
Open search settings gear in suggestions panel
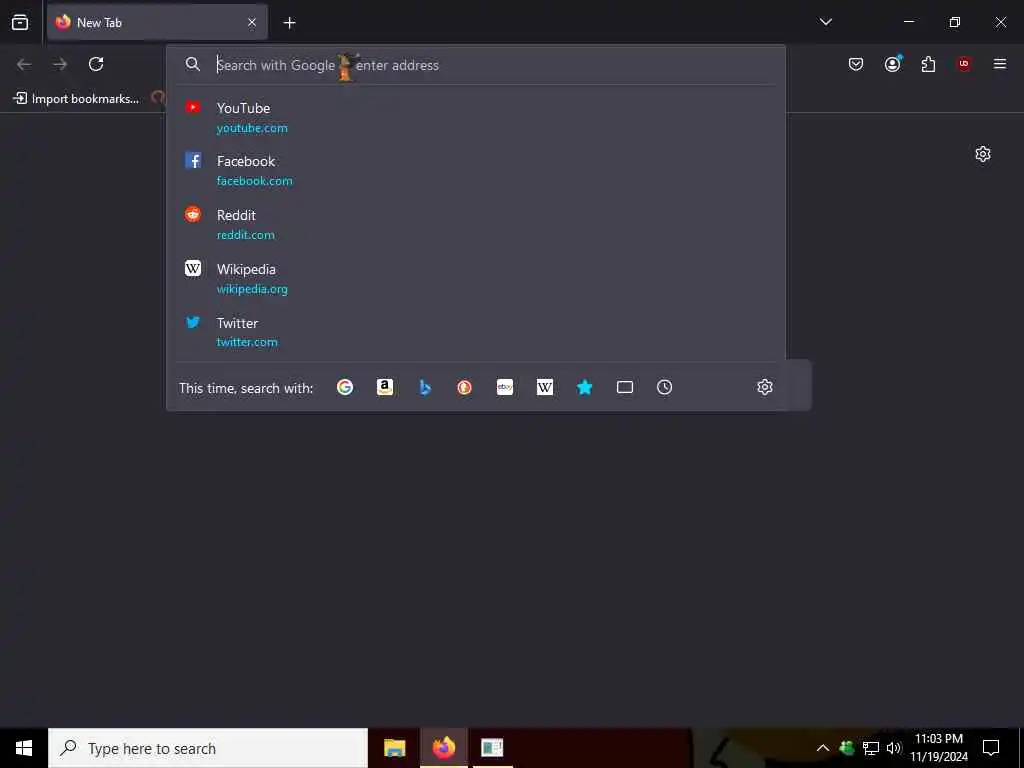(765, 387)
